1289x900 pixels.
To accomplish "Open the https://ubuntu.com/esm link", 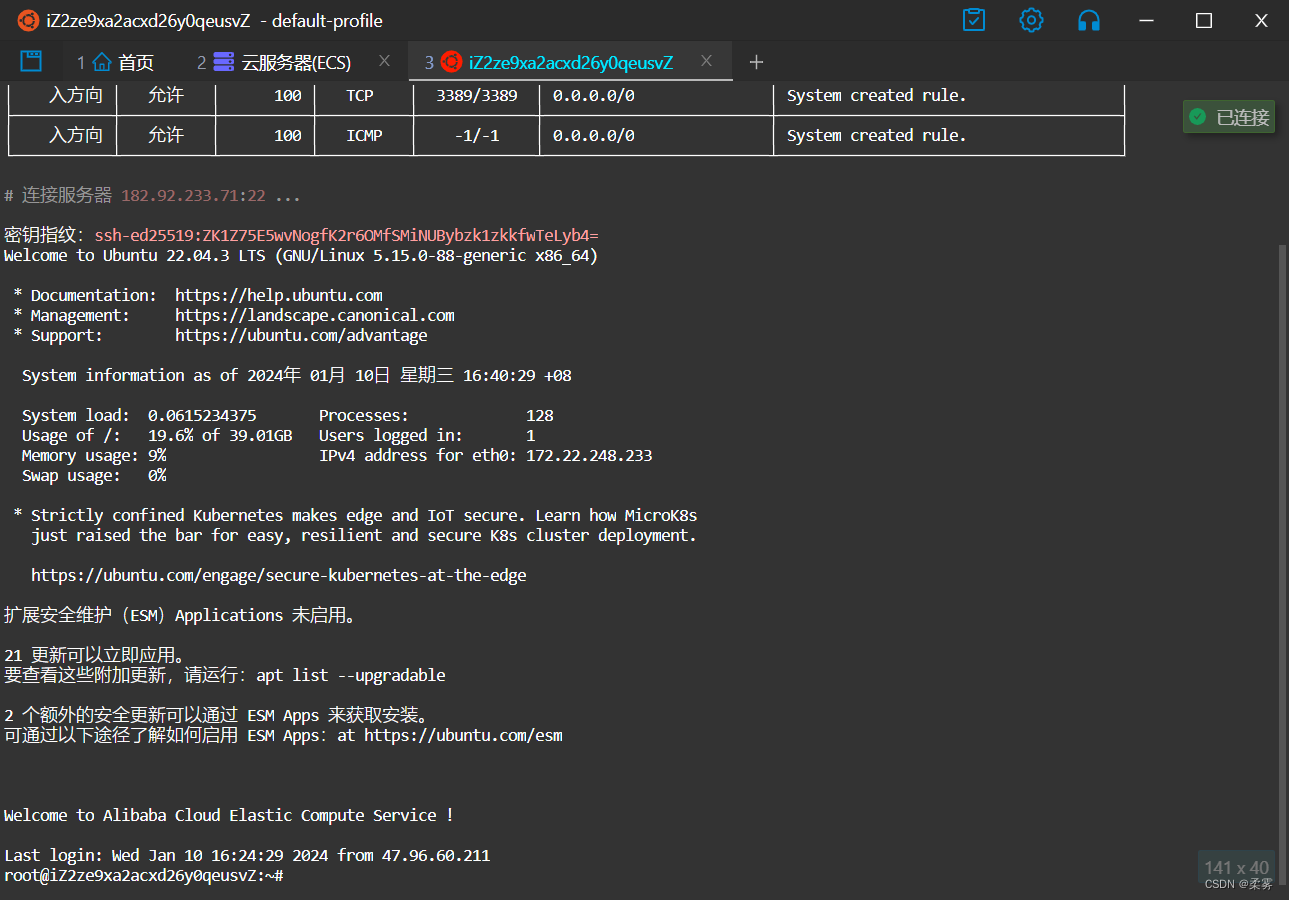I will tap(463, 735).
